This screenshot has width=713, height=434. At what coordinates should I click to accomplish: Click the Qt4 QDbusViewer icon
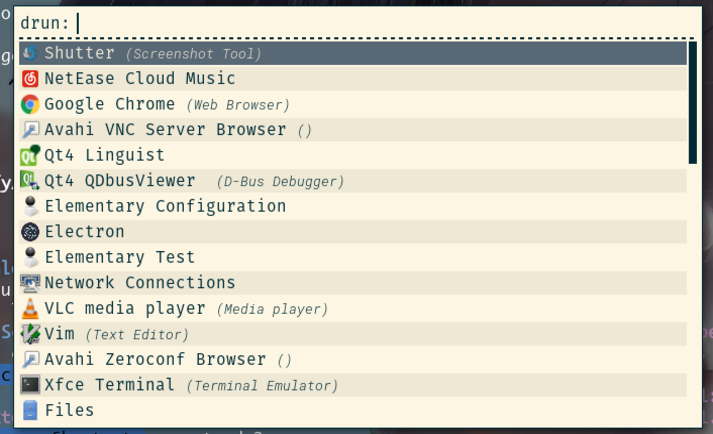(30, 181)
